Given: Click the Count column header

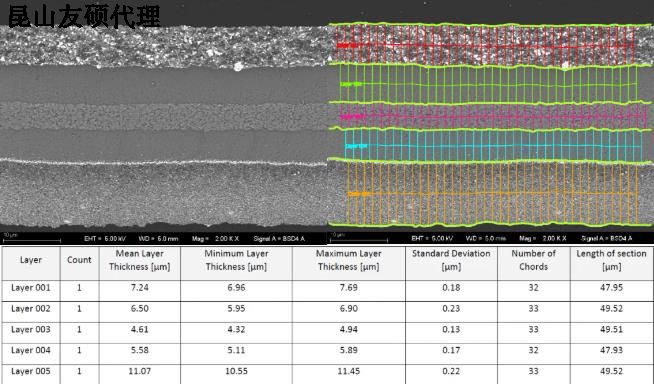Looking at the screenshot, I should click(79, 260).
